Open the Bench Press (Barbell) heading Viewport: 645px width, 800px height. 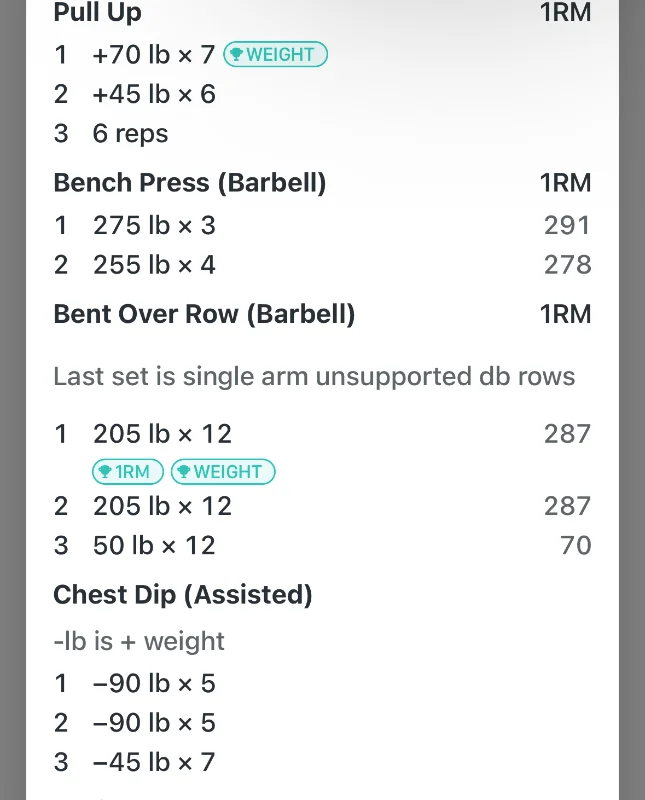[x=190, y=183]
